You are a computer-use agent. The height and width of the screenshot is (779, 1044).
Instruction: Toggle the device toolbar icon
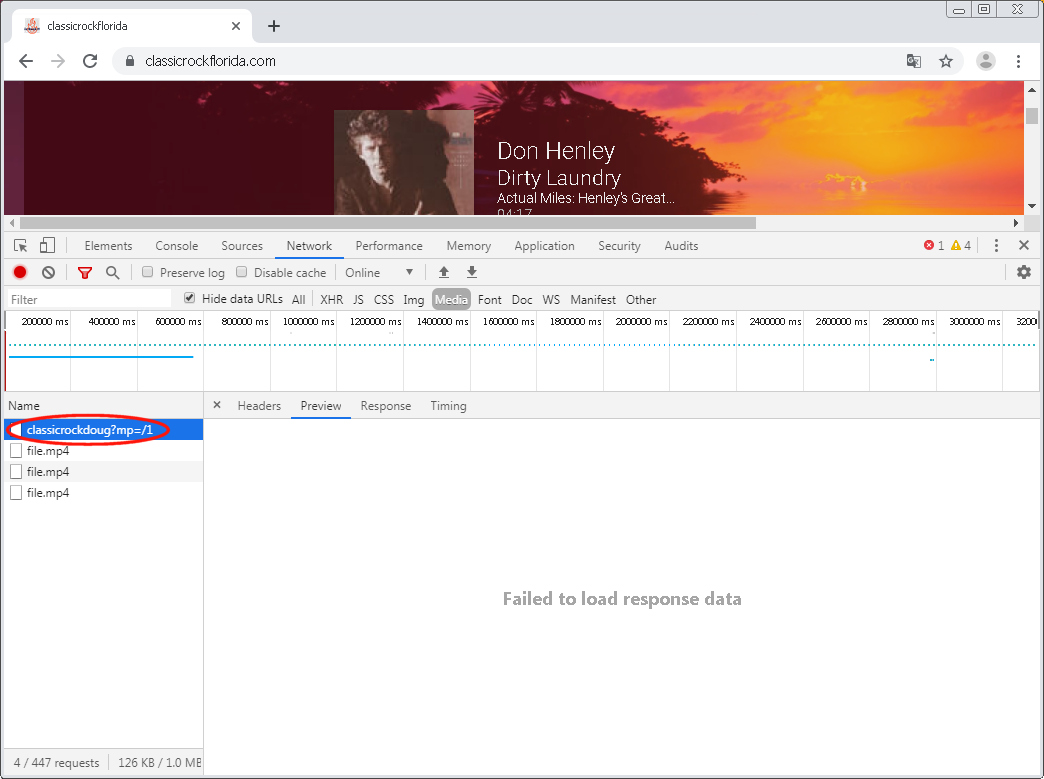tap(47, 246)
